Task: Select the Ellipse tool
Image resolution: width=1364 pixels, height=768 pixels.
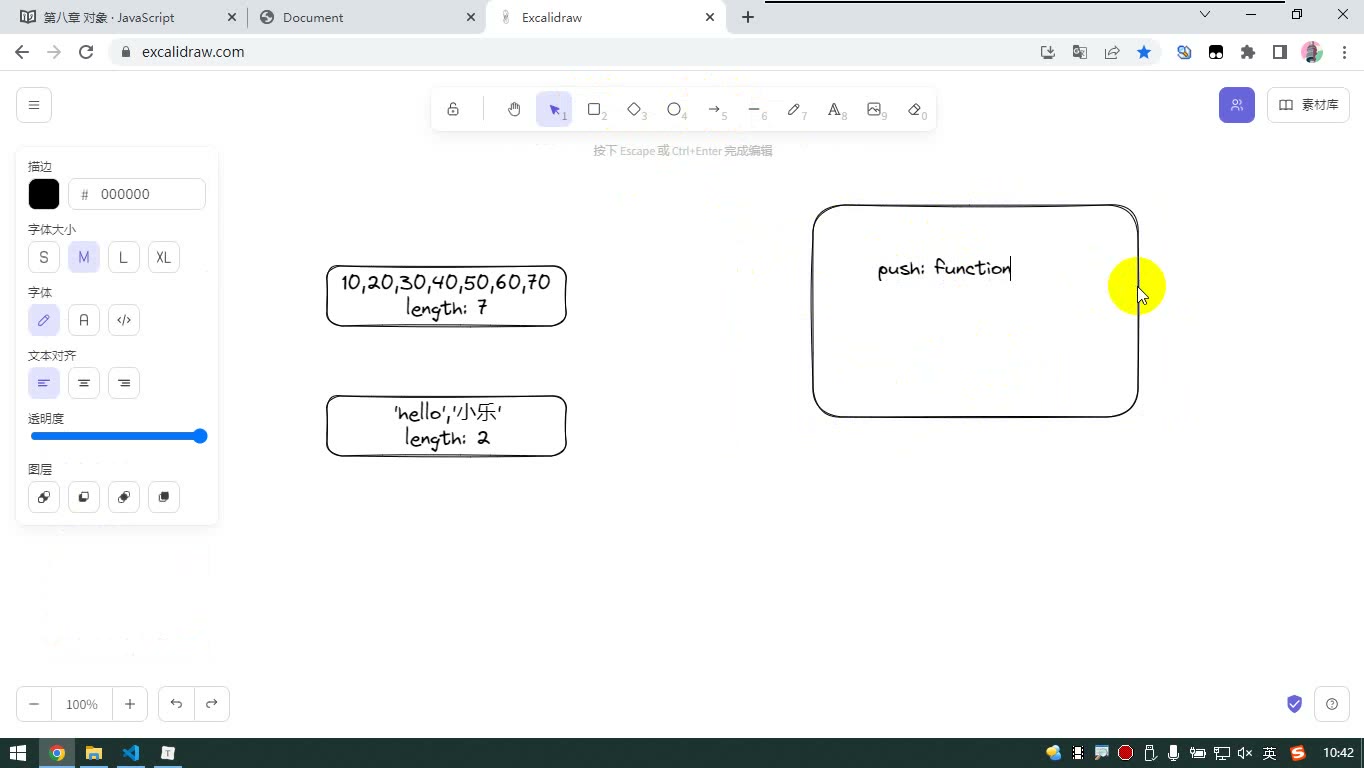Action: [x=674, y=109]
